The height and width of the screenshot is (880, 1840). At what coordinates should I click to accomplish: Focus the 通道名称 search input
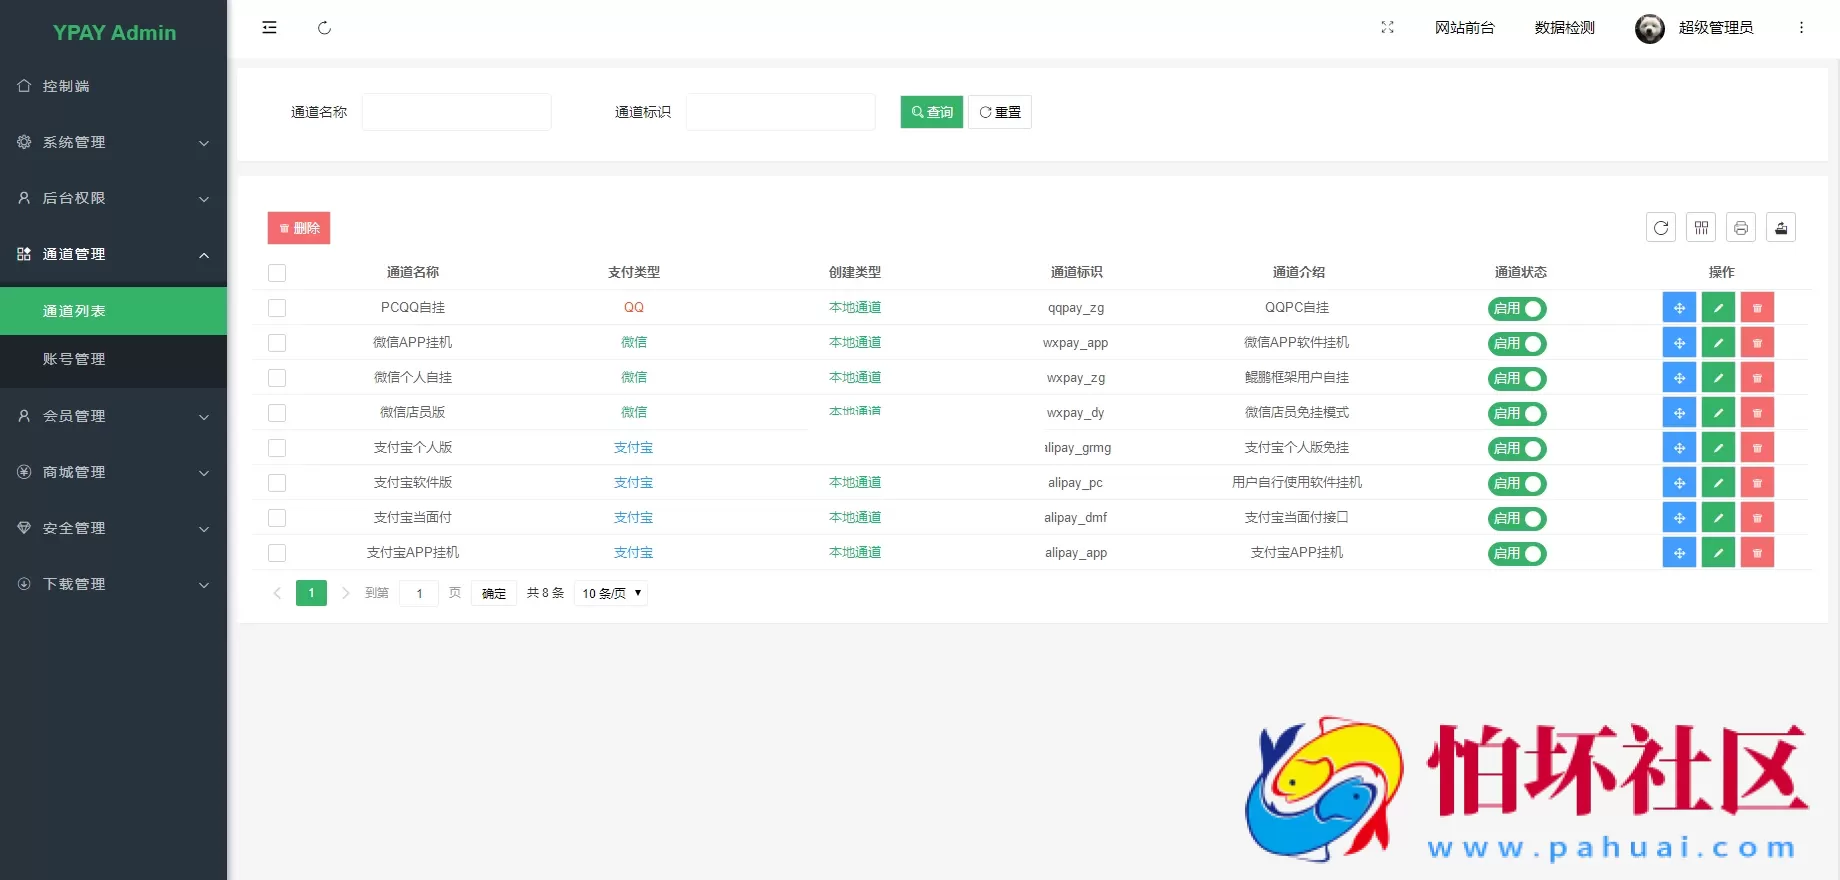[x=456, y=112]
